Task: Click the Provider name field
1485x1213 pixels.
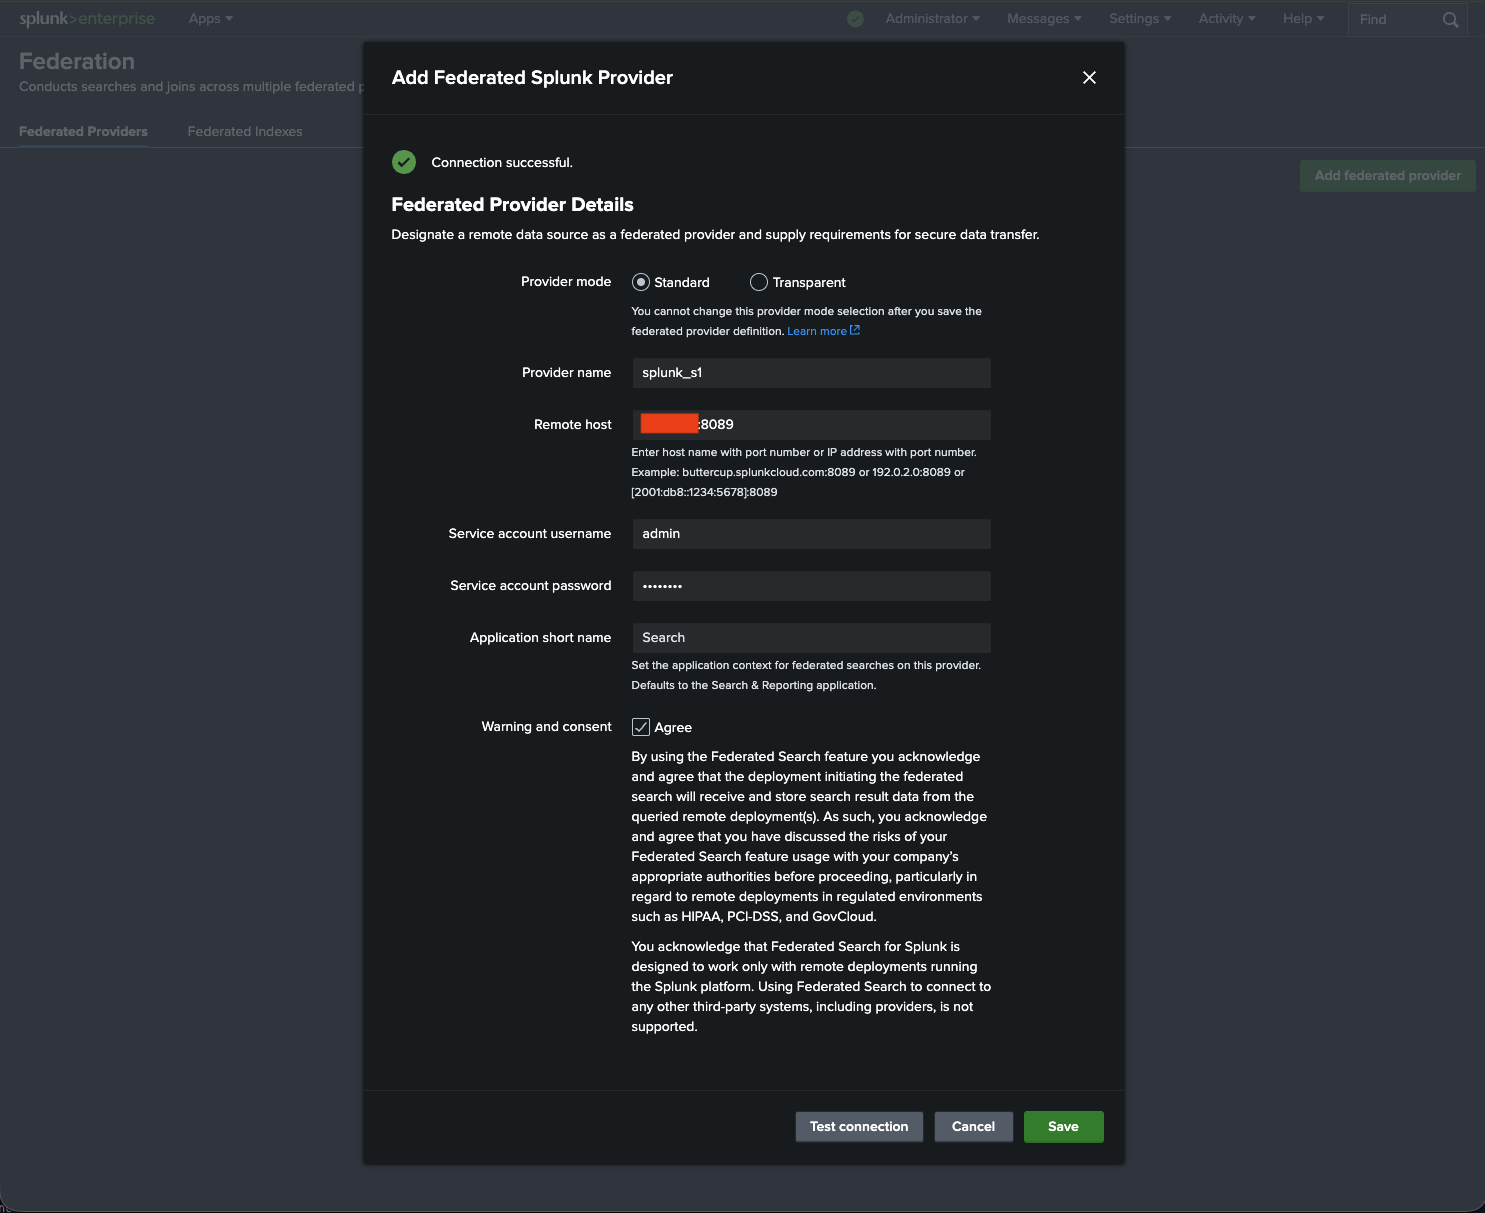Action: point(811,373)
